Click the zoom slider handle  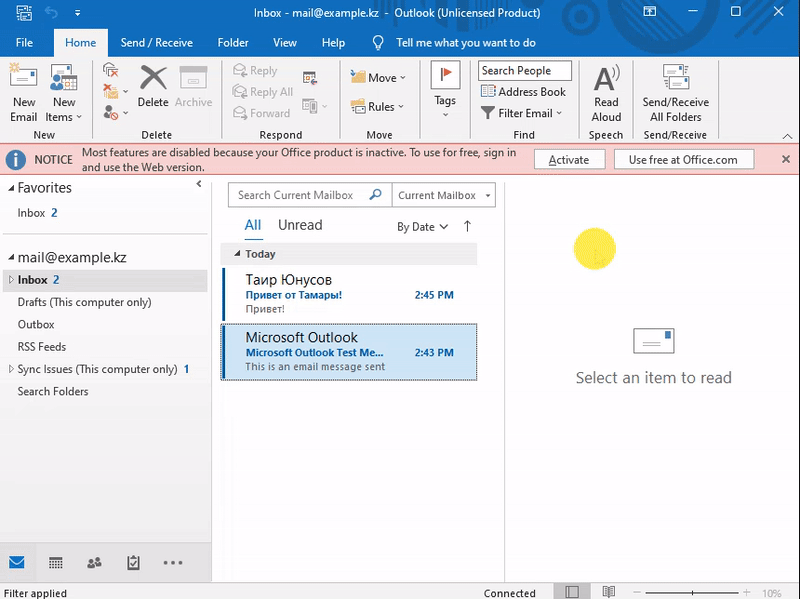tap(692, 592)
